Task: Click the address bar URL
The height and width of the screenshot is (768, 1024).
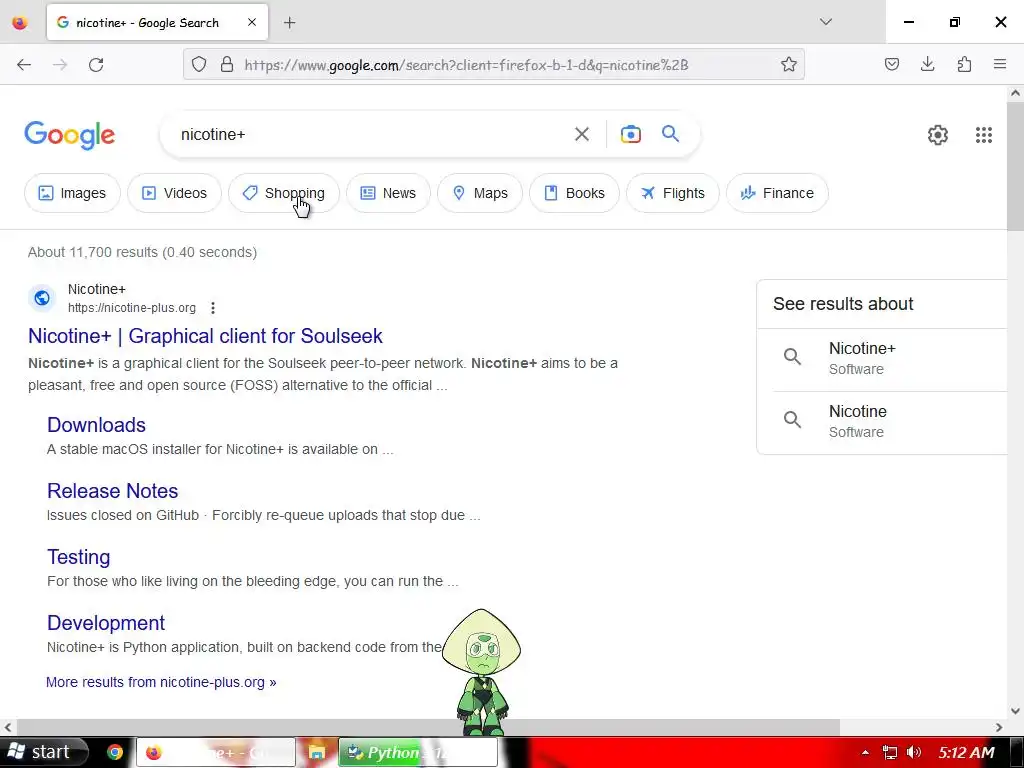Action: tap(466, 65)
